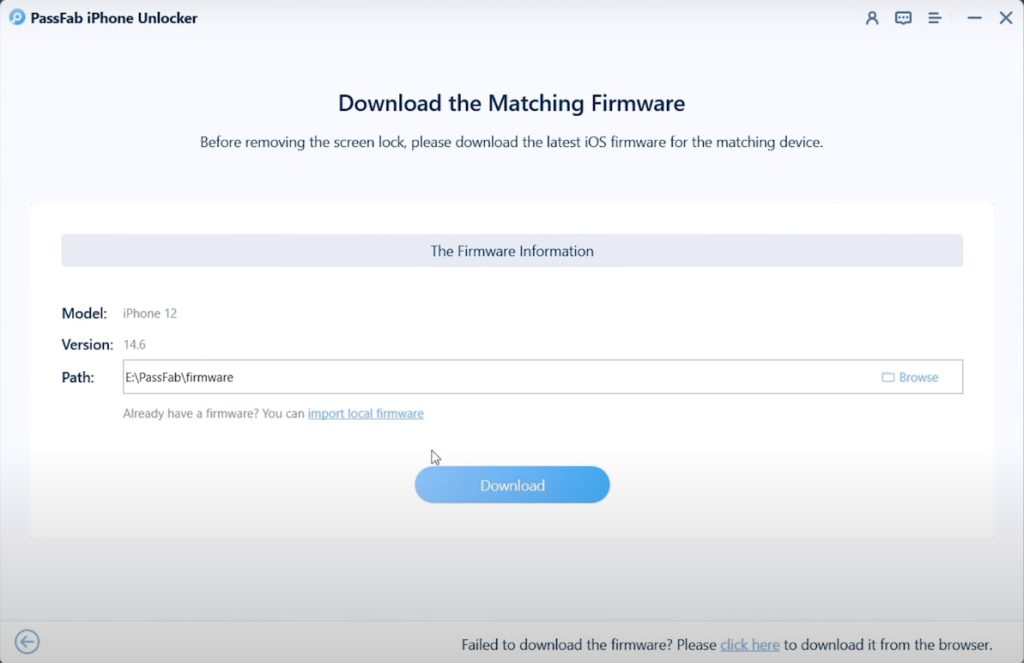Viewport: 1024px width, 663px height.
Task: Click the 'Download the Matching Firmware' heading
Action: pos(511,103)
